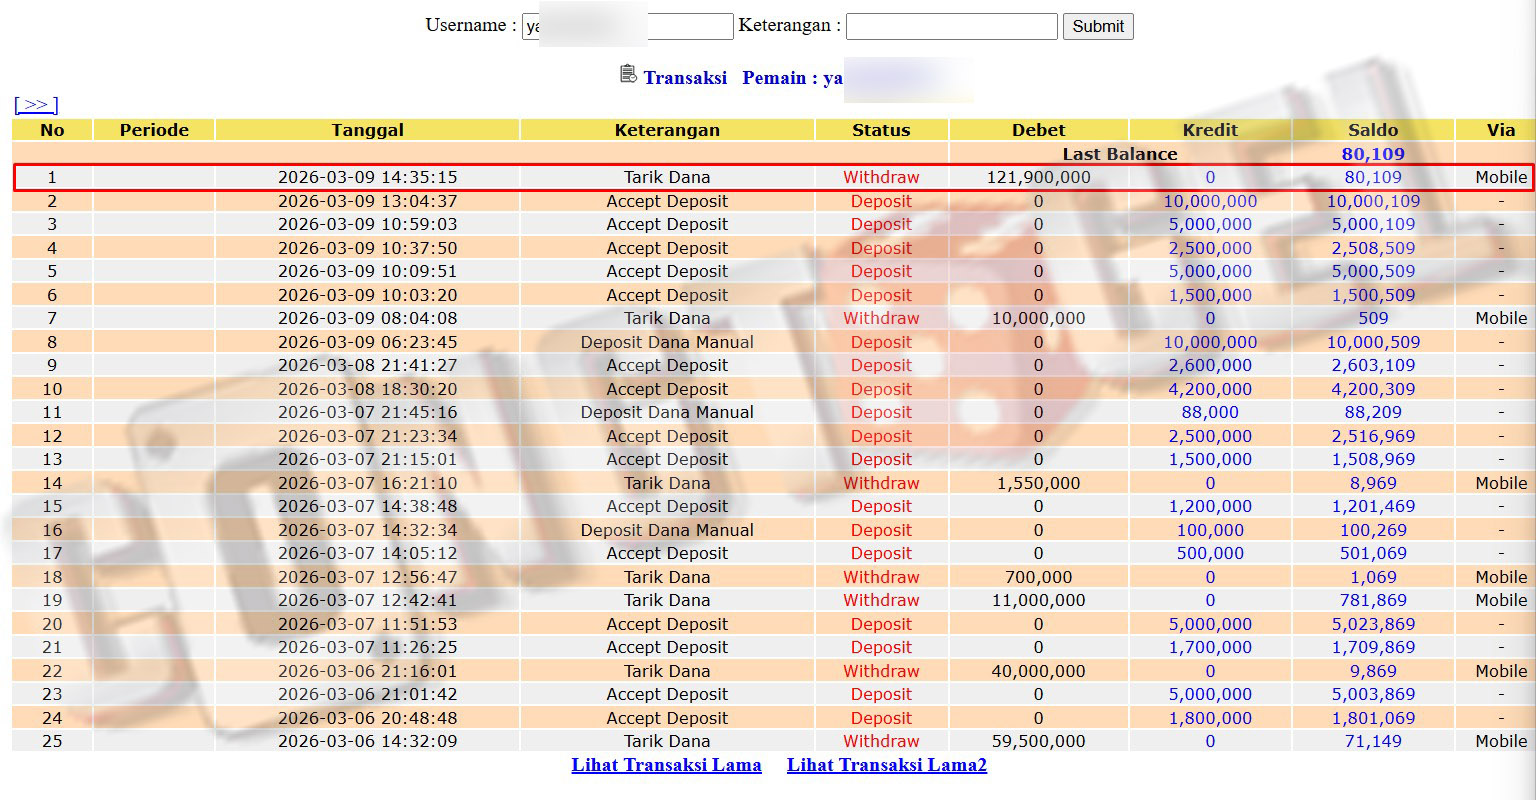Click the Status column header
This screenshot has height=800, width=1536.
pos(880,130)
